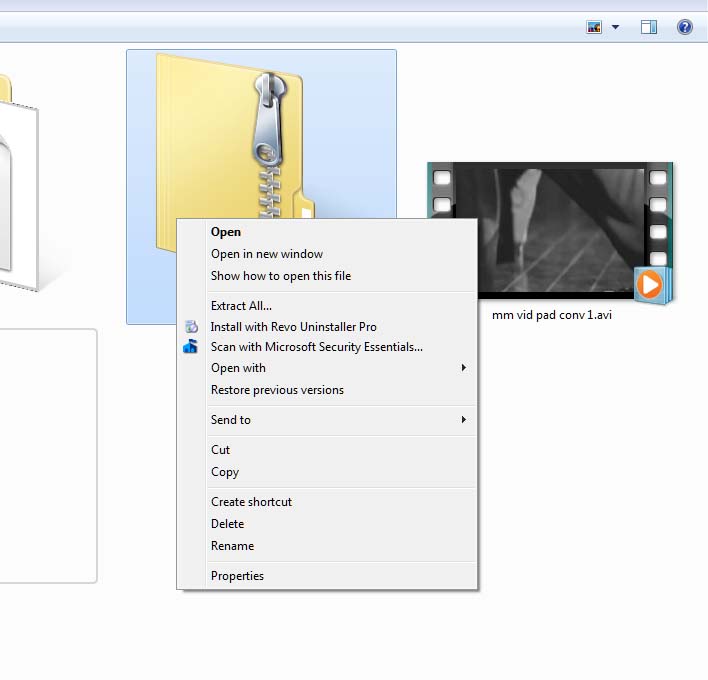Click the Security Essentials castle icon
This screenshot has height=680, width=708.
point(190,346)
